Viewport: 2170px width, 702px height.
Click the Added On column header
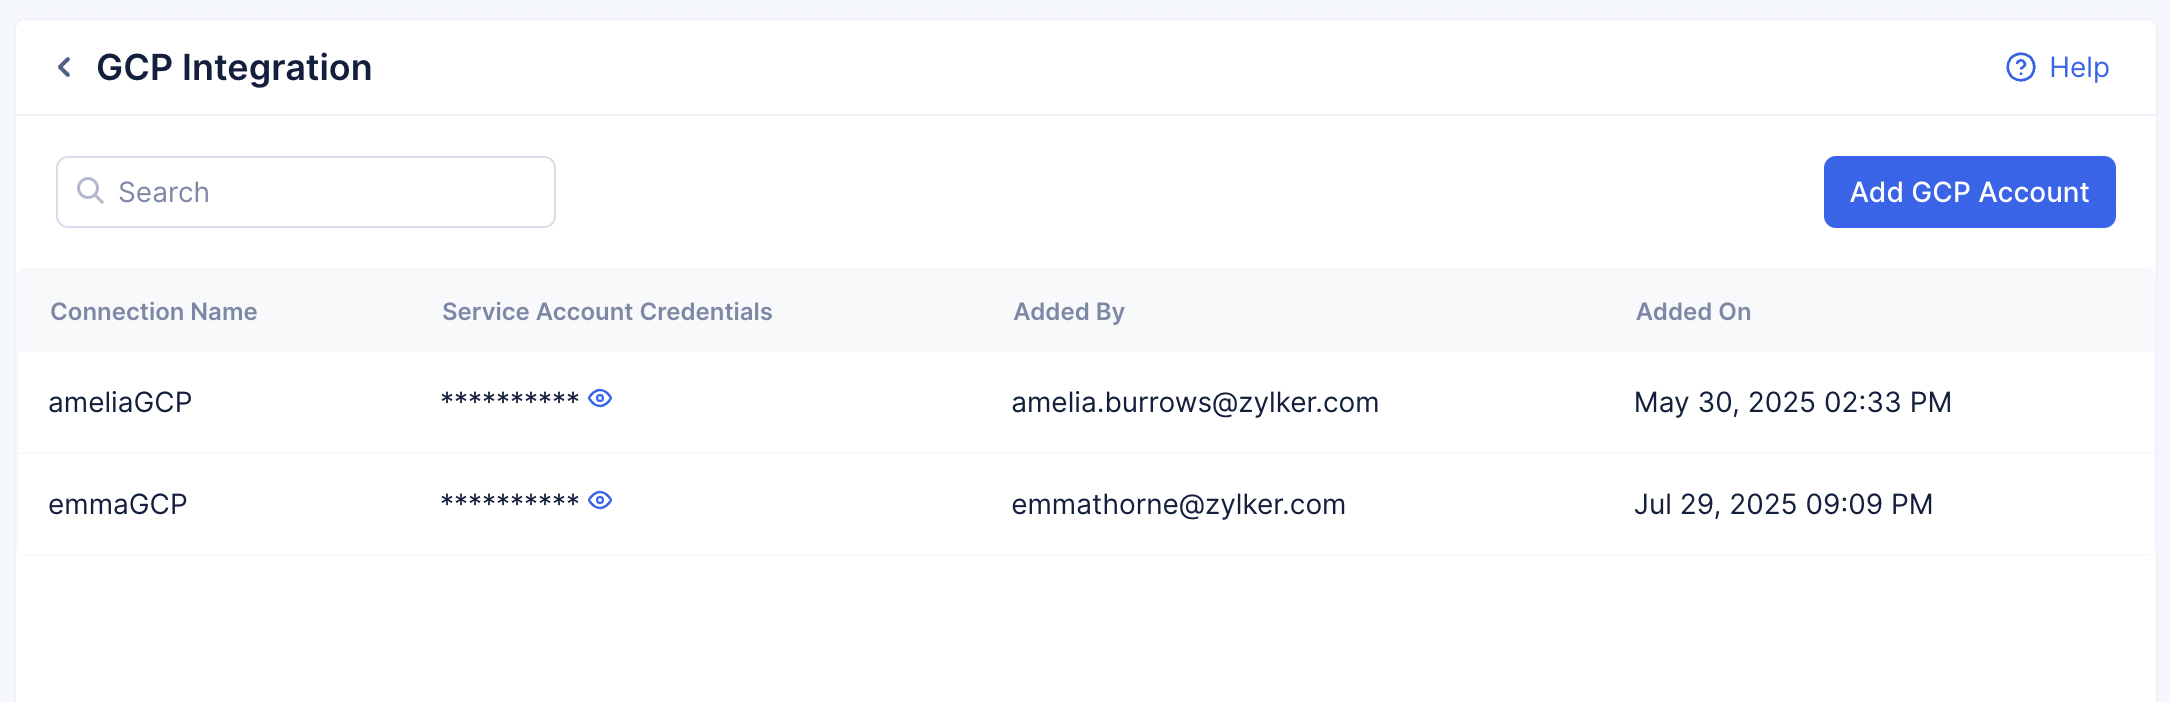tap(1693, 312)
